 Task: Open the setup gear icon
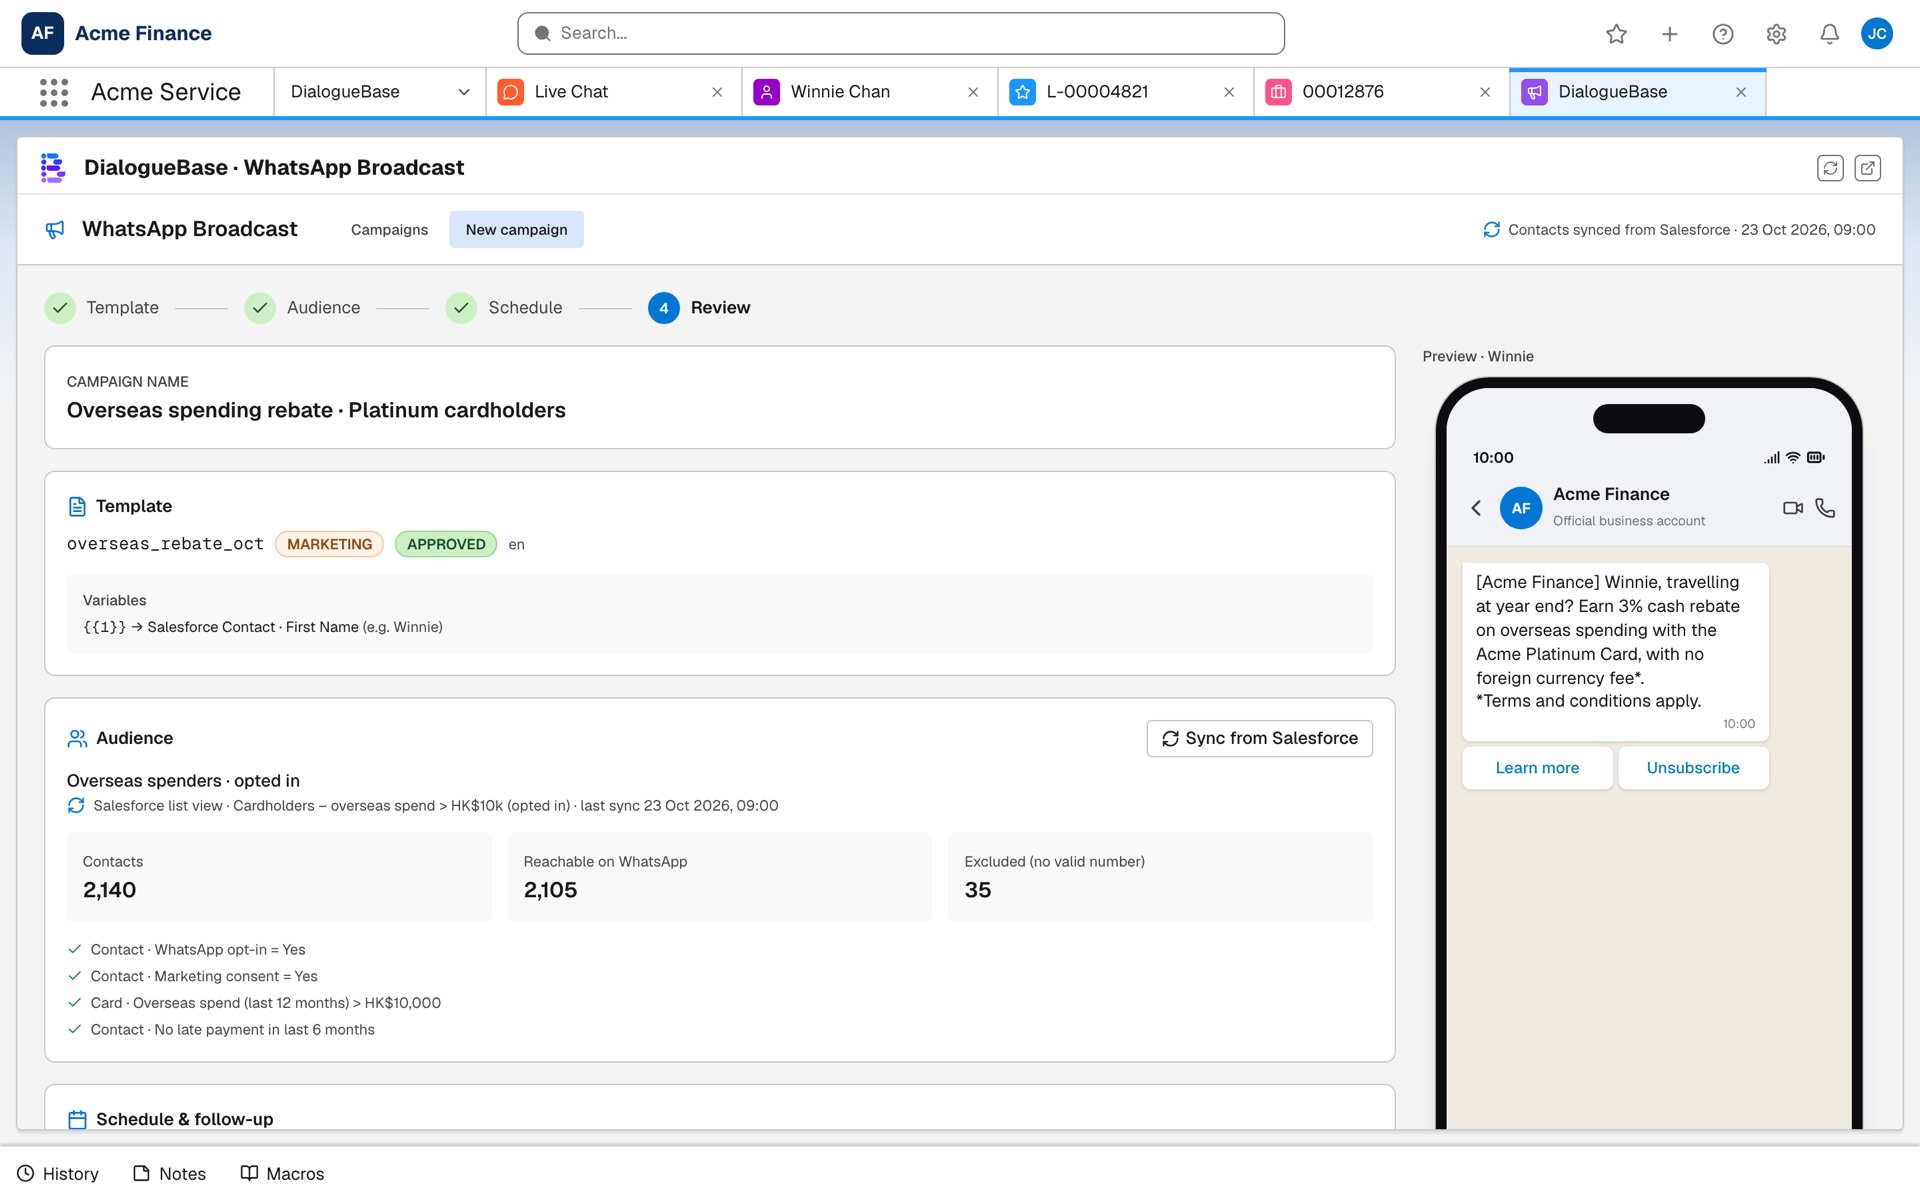1776,34
